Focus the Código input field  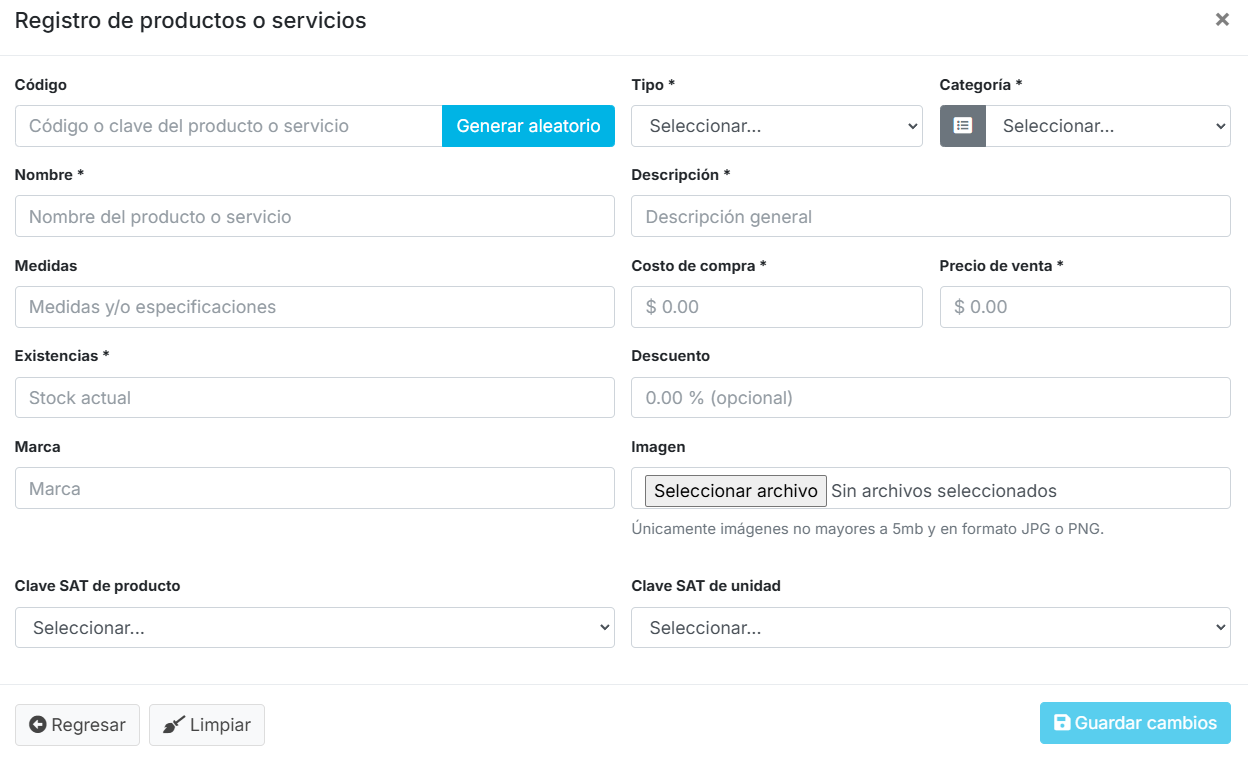coord(228,126)
